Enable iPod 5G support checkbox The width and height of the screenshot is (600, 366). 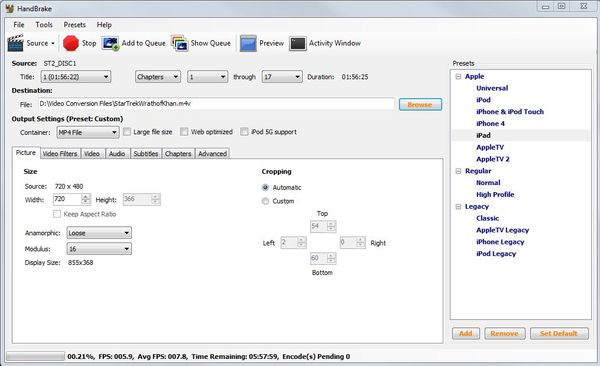(244, 132)
